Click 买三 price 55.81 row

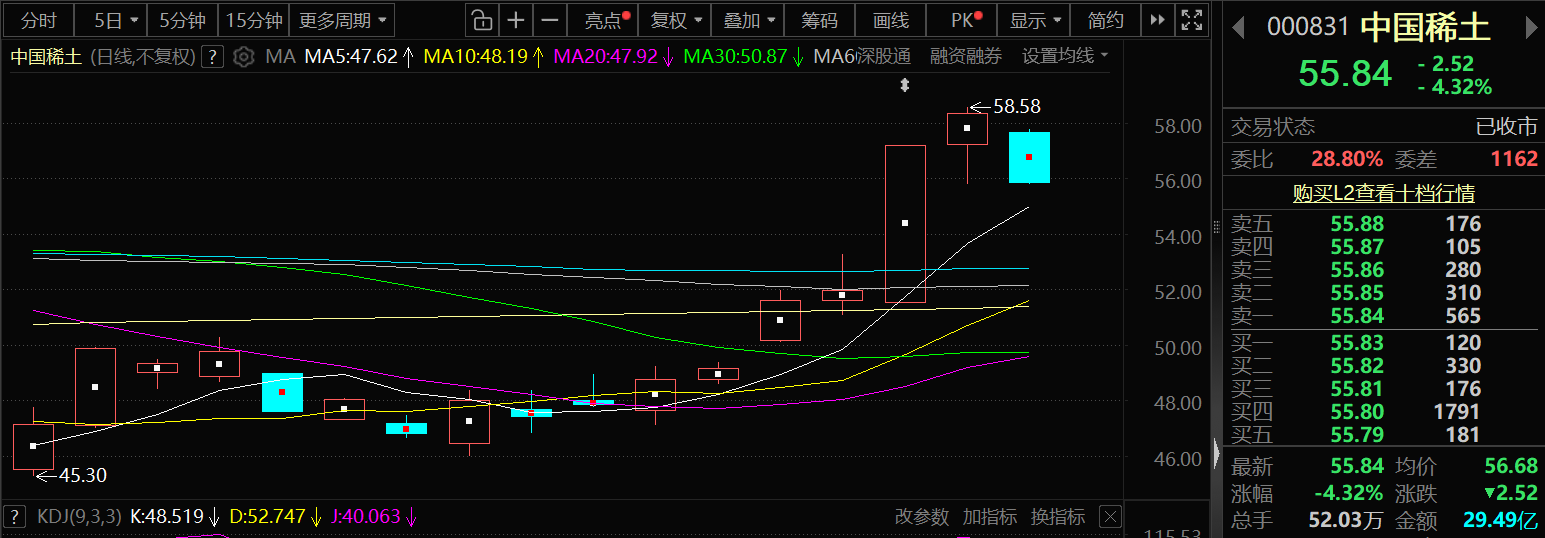coord(1383,389)
